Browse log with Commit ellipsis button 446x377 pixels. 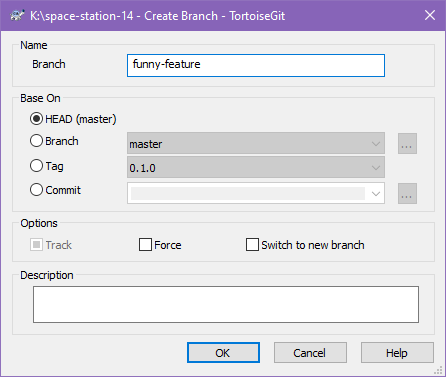407,193
